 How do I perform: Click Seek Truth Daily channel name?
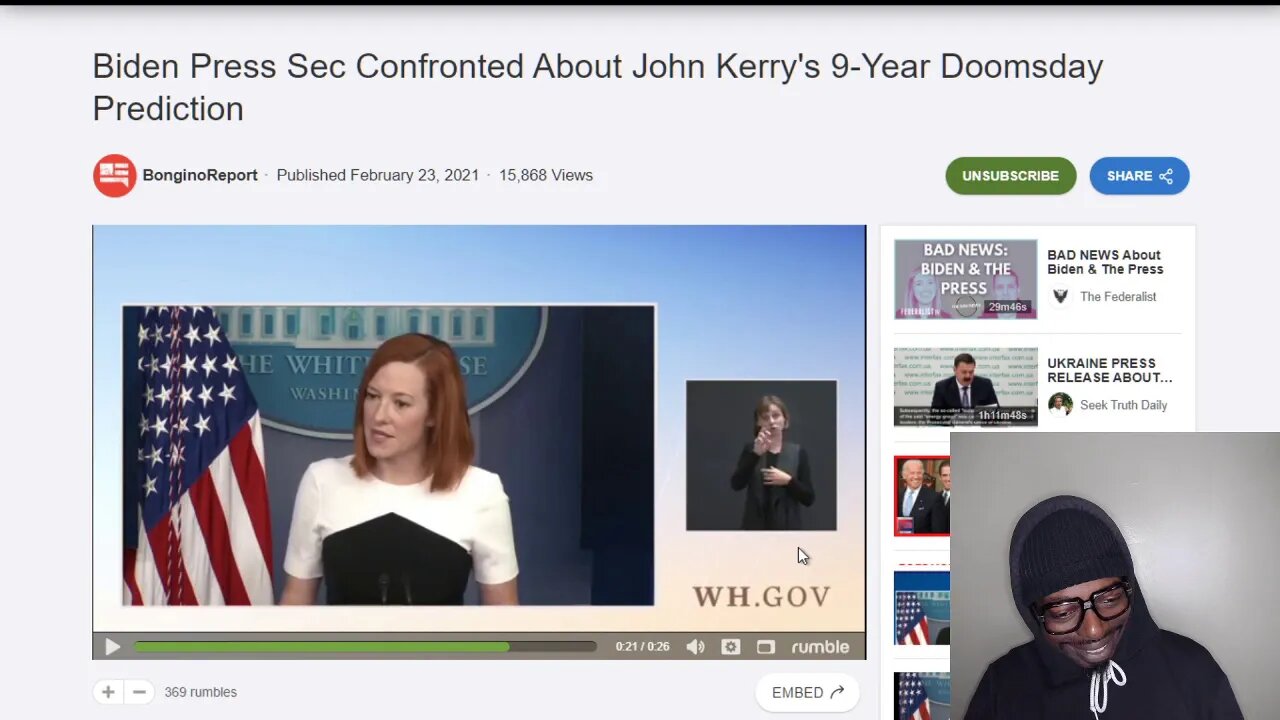coord(1123,405)
